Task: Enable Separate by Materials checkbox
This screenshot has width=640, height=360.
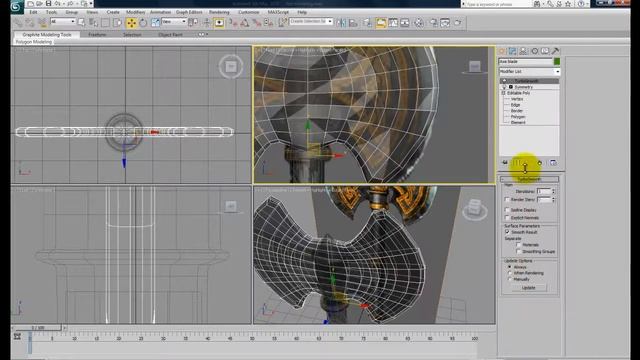Action: [x=518, y=244]
